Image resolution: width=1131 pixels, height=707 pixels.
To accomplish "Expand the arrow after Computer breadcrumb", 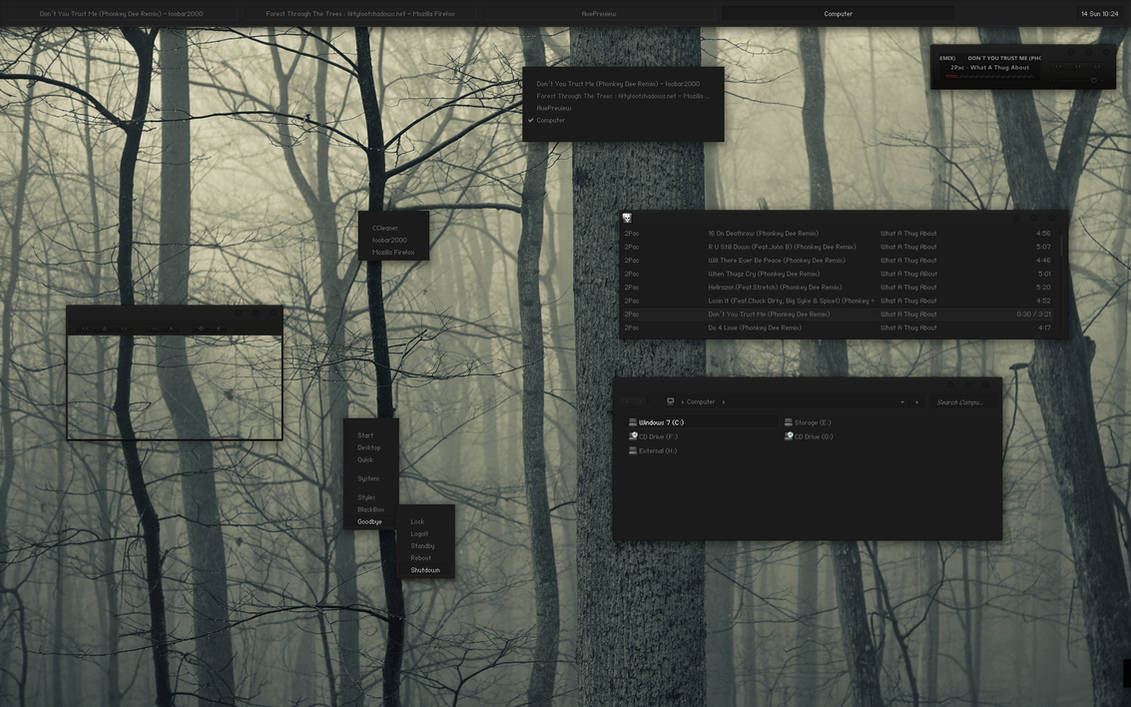I will point(723,402).
